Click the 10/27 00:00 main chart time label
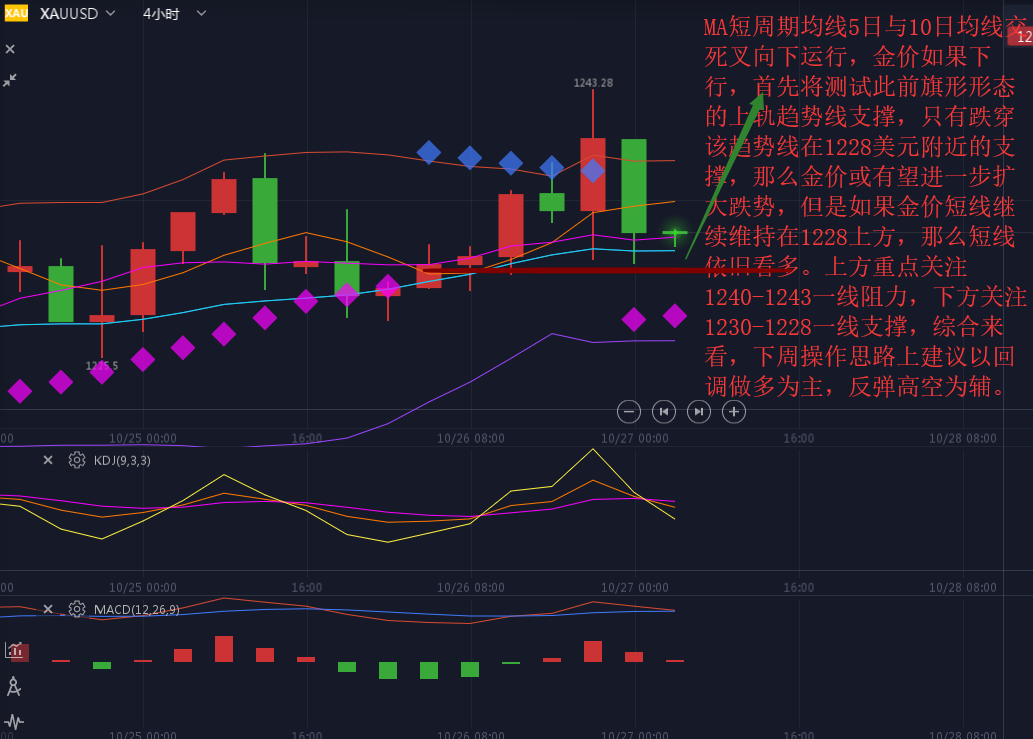The image size is (1033, 739). [x=634, y=438]
